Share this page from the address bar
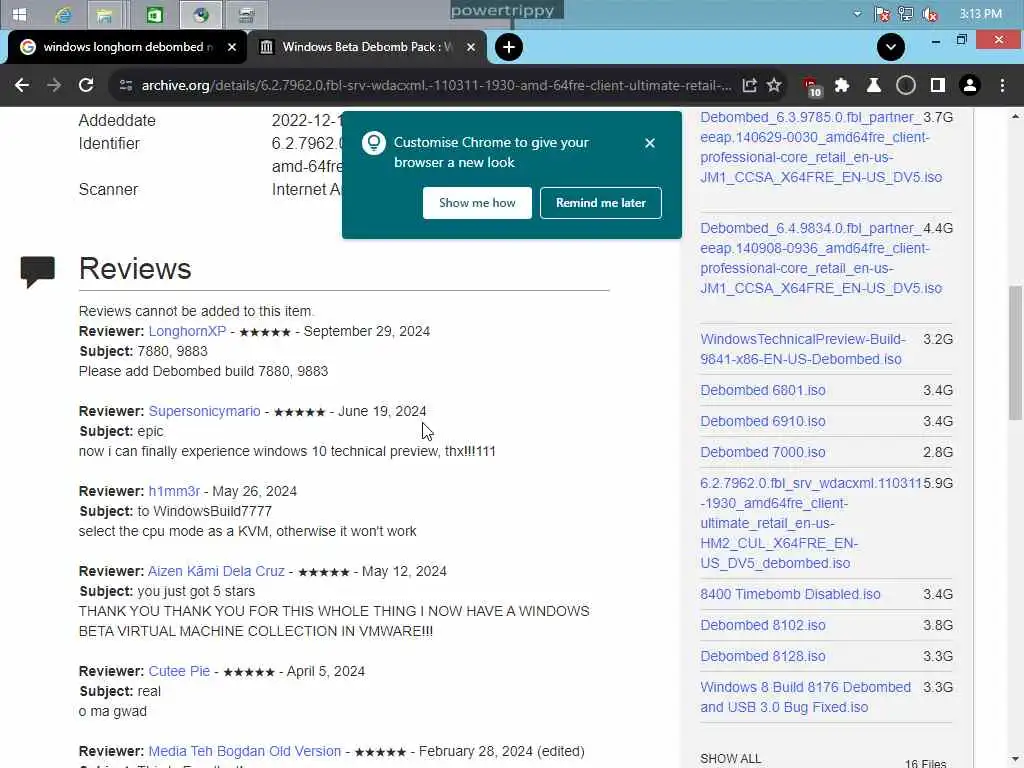 749,86
